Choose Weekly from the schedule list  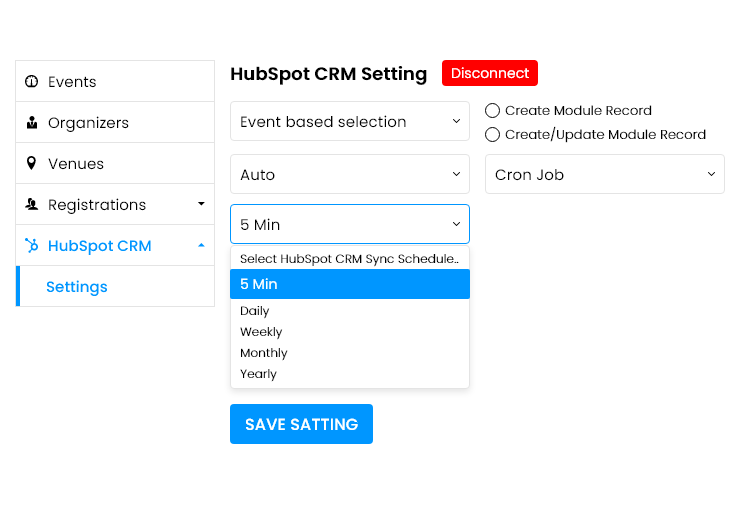pos(350,332)
